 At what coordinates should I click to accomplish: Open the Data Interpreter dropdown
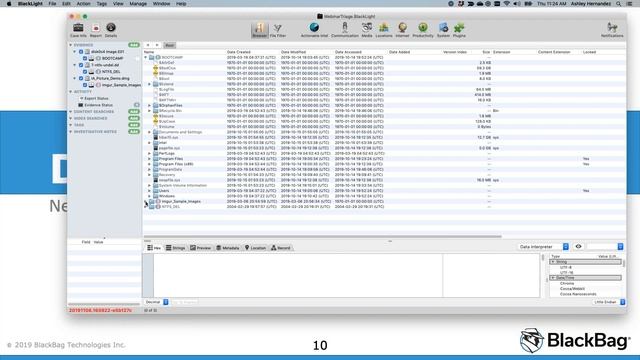pyautogui.click(x=543, y=247)
